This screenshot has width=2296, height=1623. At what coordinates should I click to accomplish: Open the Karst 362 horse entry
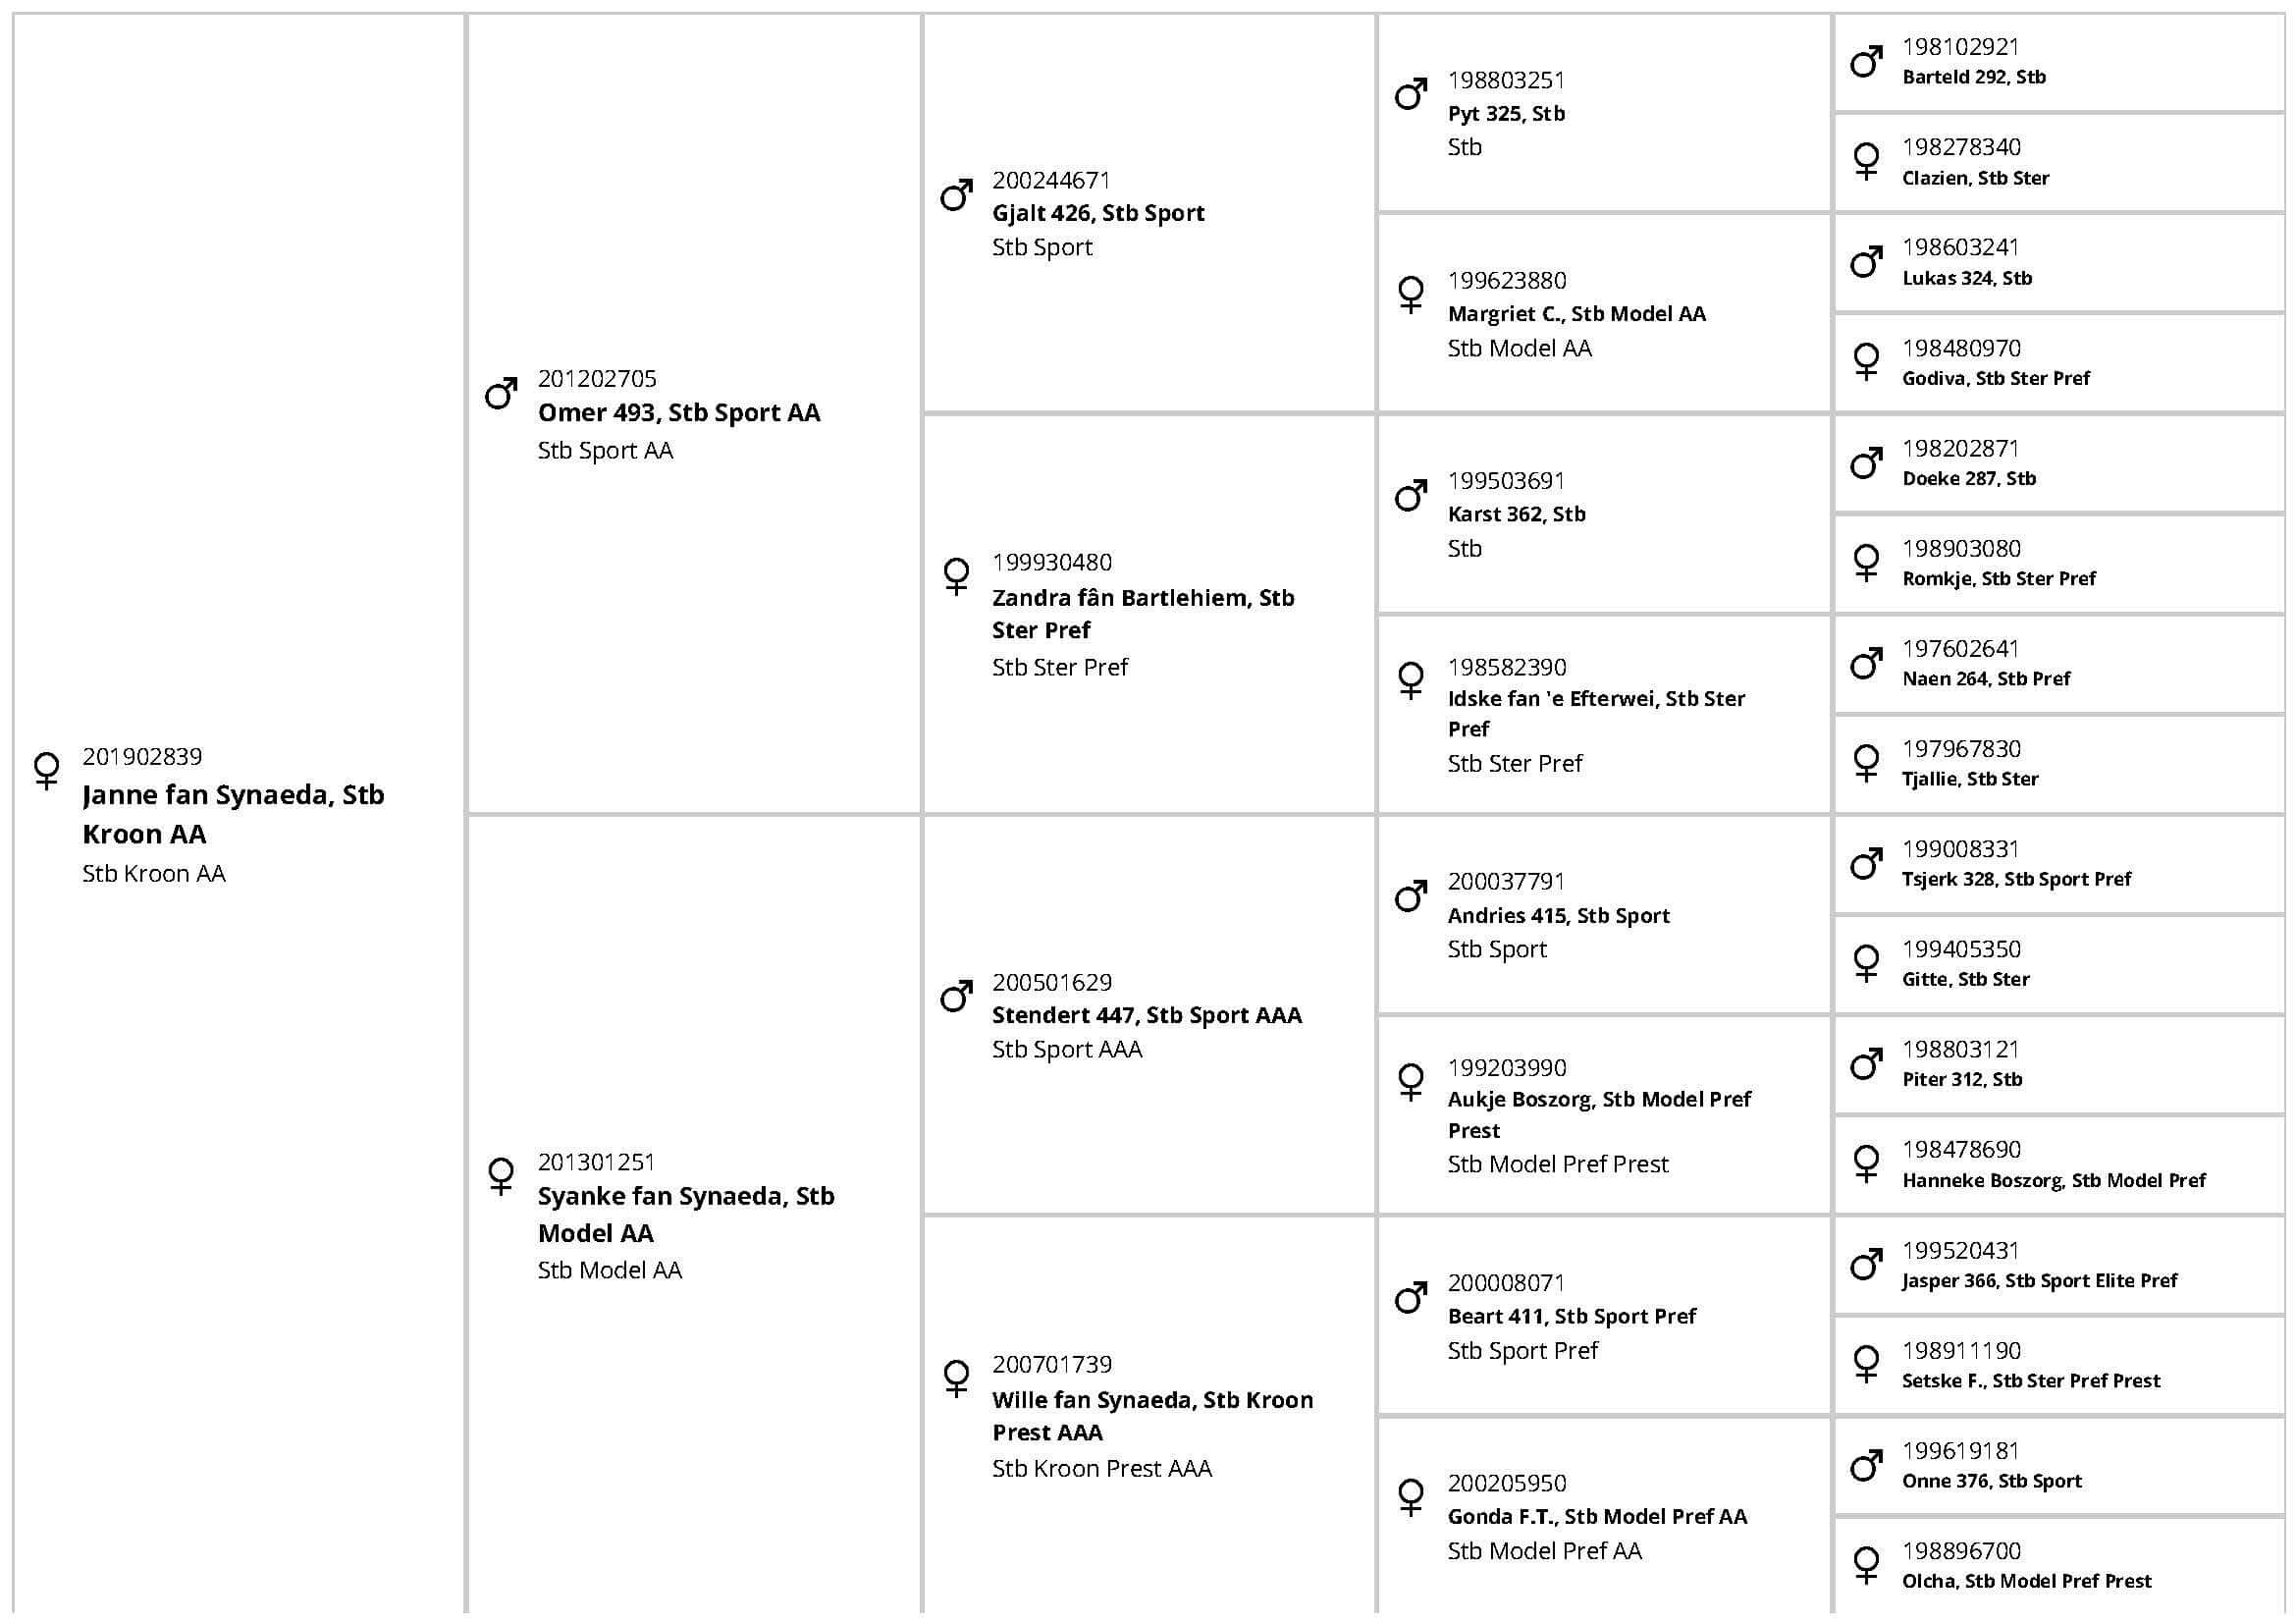click(x=1516, y=514)
